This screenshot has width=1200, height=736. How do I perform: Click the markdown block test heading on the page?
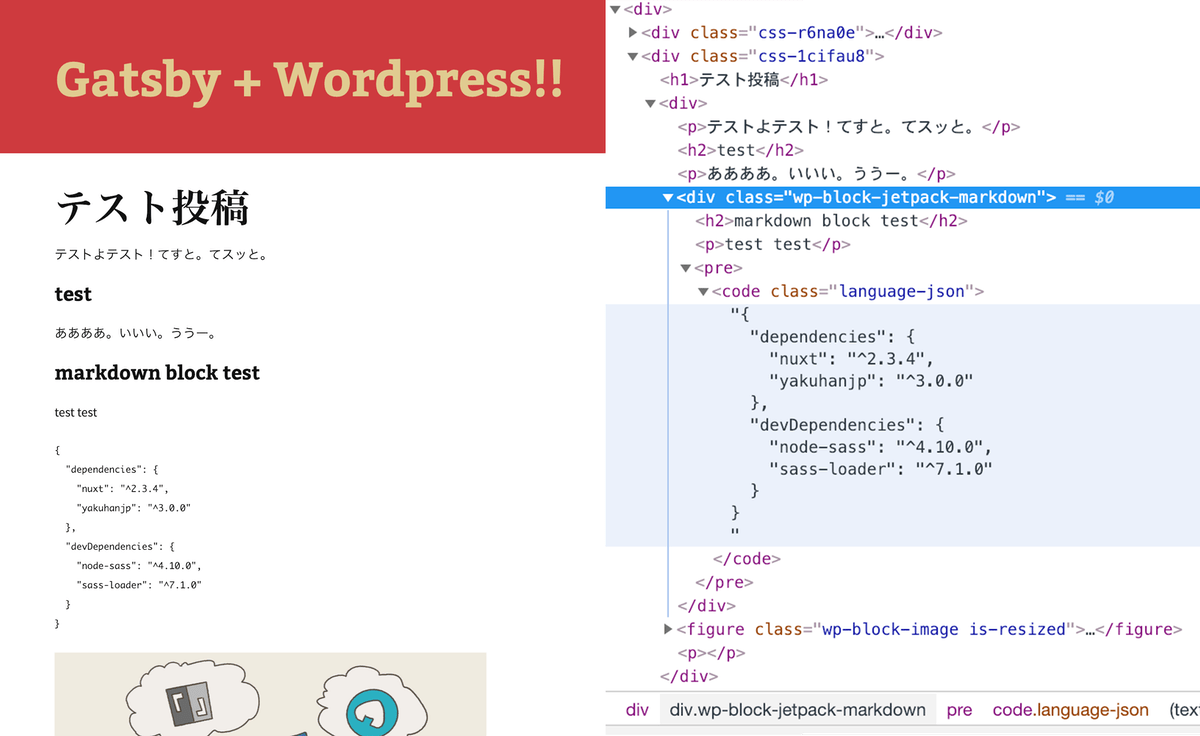[157, 372]
